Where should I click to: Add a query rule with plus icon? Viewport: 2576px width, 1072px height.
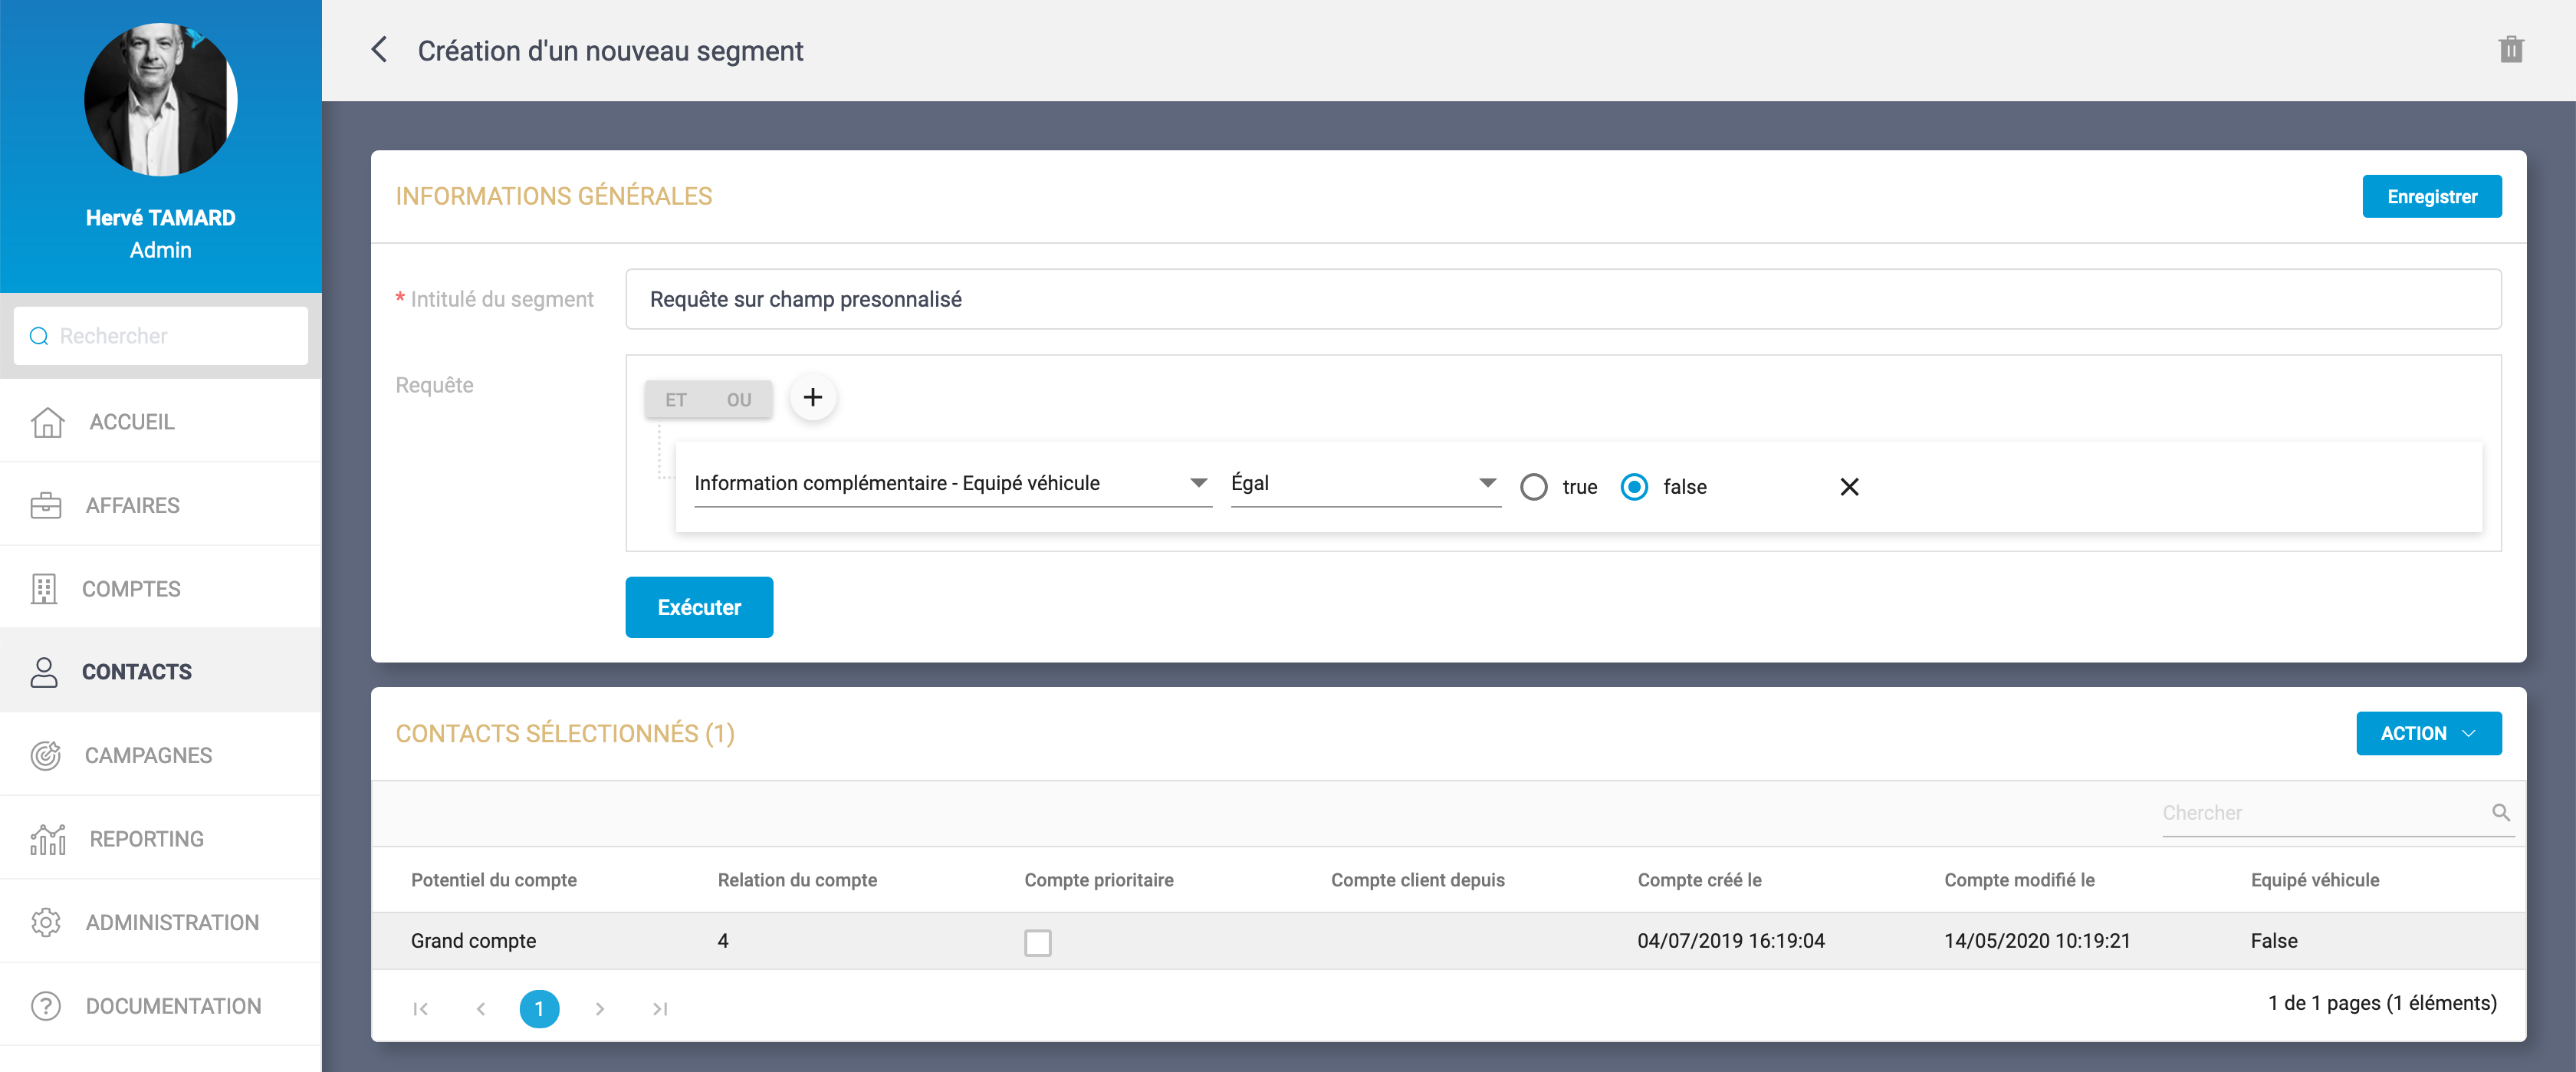pos(812,398)
